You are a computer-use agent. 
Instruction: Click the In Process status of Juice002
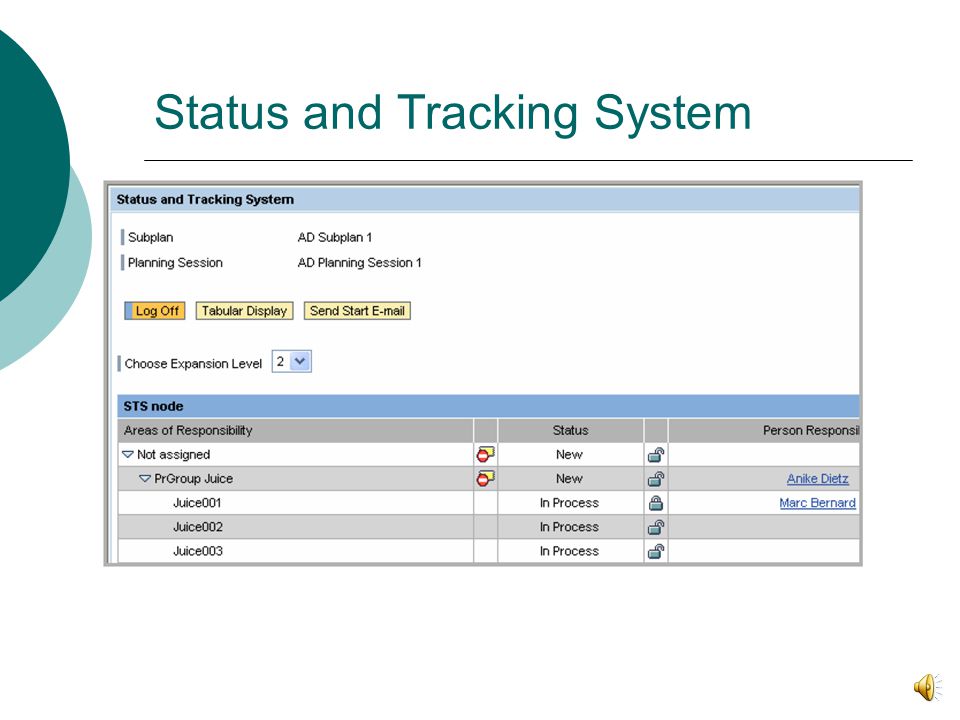(569, 527)
